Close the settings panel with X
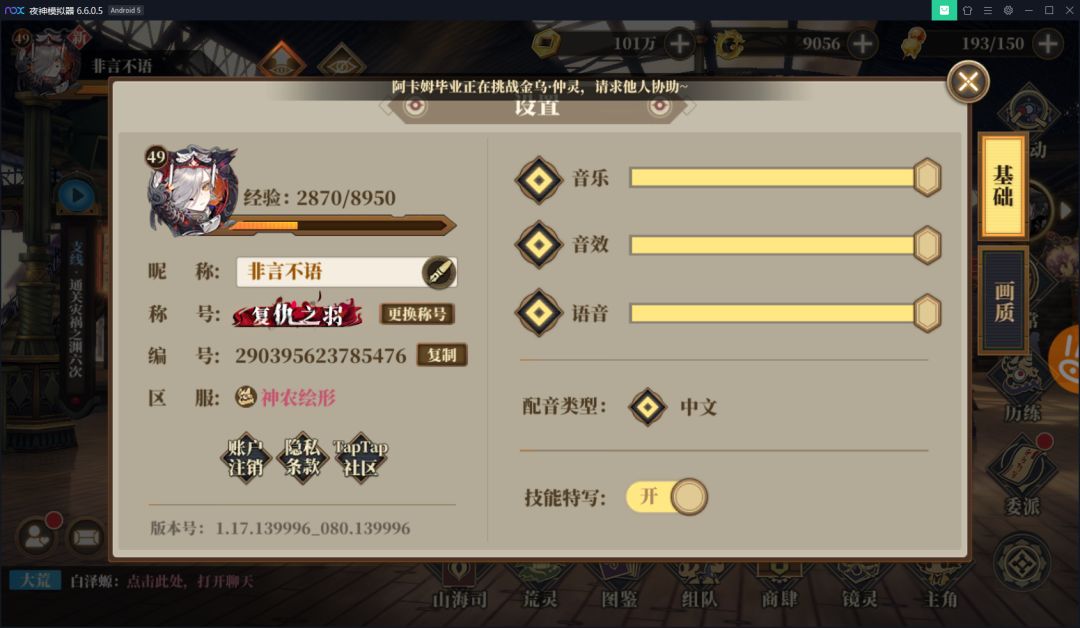This screenshot has width=1080, height=628. click(x=968, y=83)
